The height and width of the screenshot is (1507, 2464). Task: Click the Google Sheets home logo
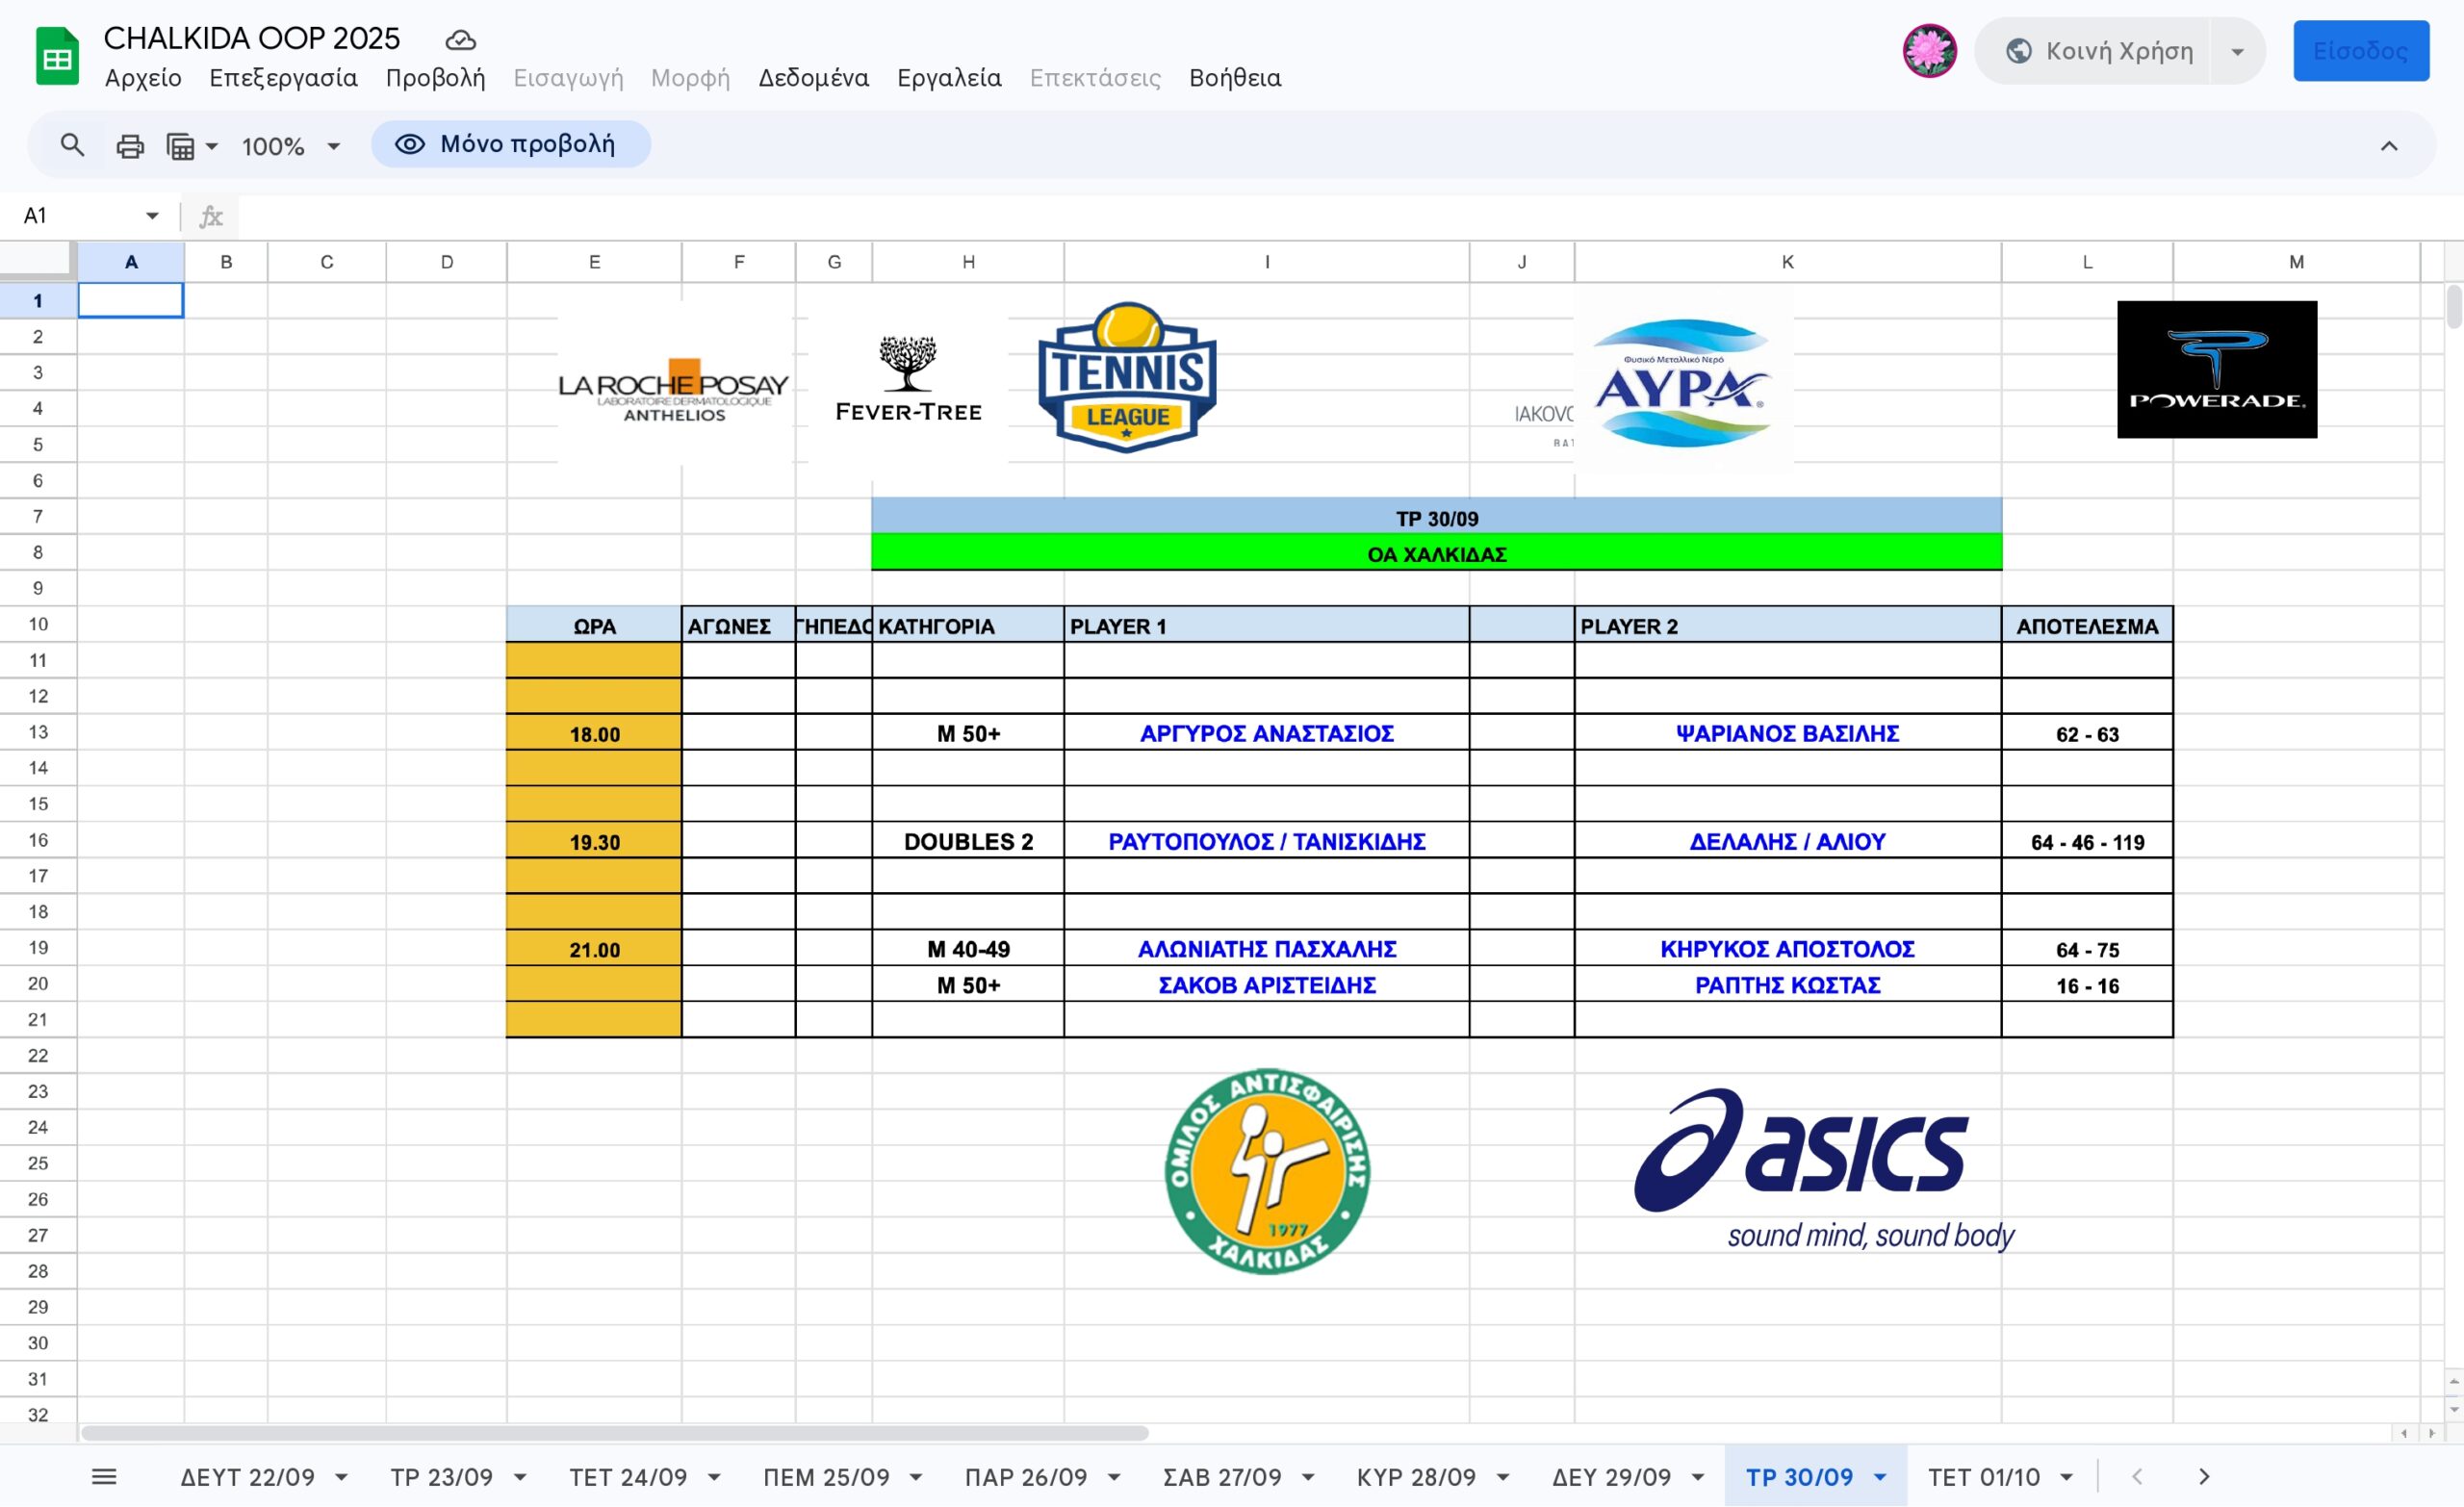click(x=58, y=57)
